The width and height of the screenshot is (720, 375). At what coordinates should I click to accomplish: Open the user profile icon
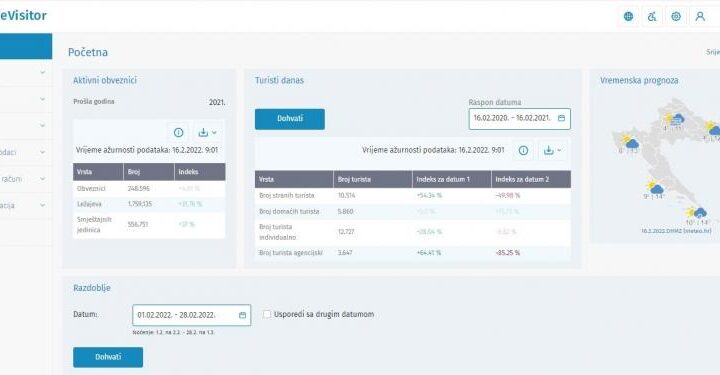coord(700,17)
